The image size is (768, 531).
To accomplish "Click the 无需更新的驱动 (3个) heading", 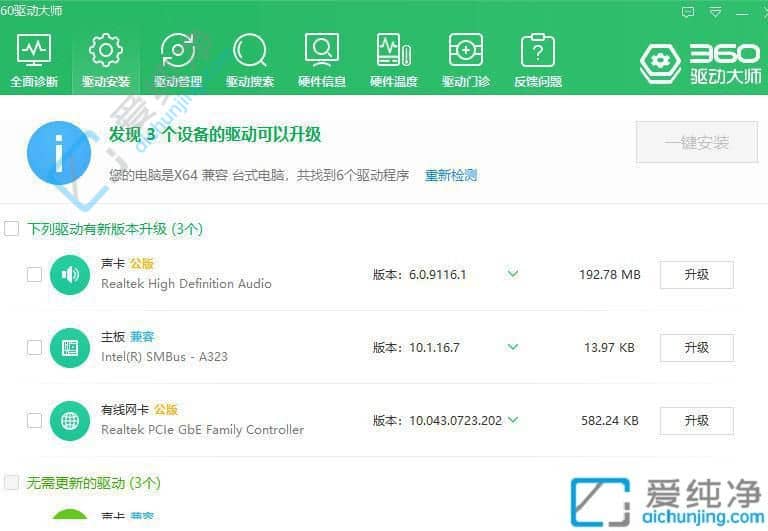I will (93, 483).
